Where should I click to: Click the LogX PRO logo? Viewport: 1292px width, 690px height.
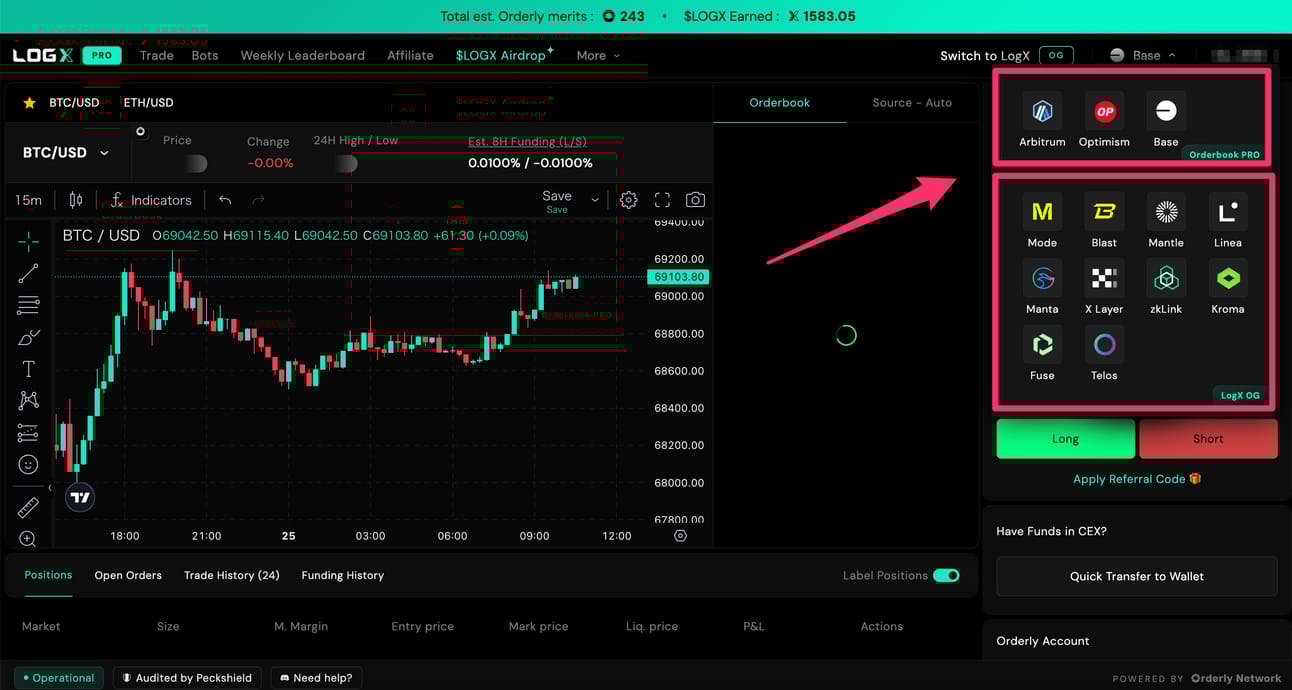67,56
